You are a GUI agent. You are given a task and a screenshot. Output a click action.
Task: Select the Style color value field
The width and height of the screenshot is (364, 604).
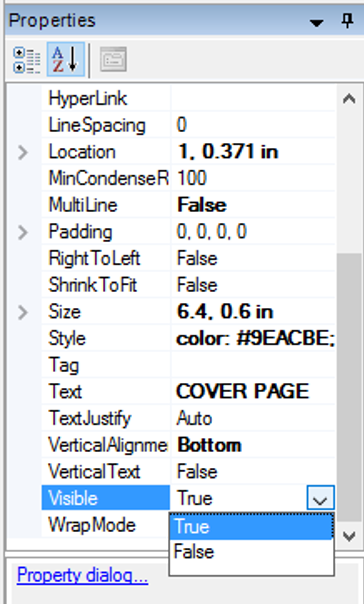coord(253,339)
